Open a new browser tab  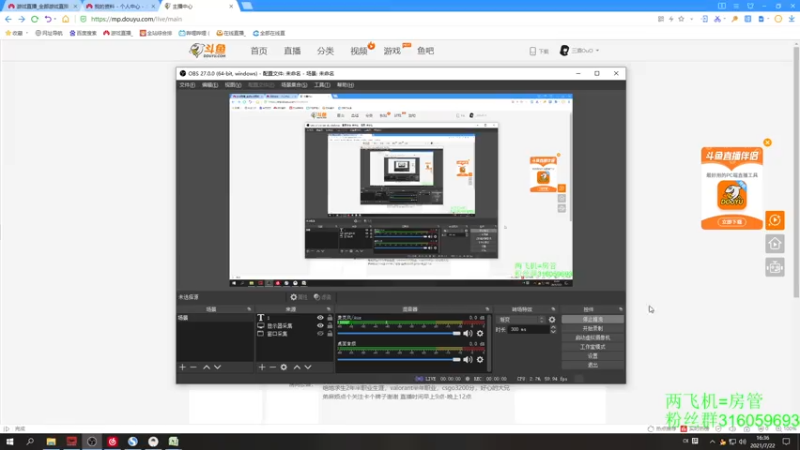[247, 6]
